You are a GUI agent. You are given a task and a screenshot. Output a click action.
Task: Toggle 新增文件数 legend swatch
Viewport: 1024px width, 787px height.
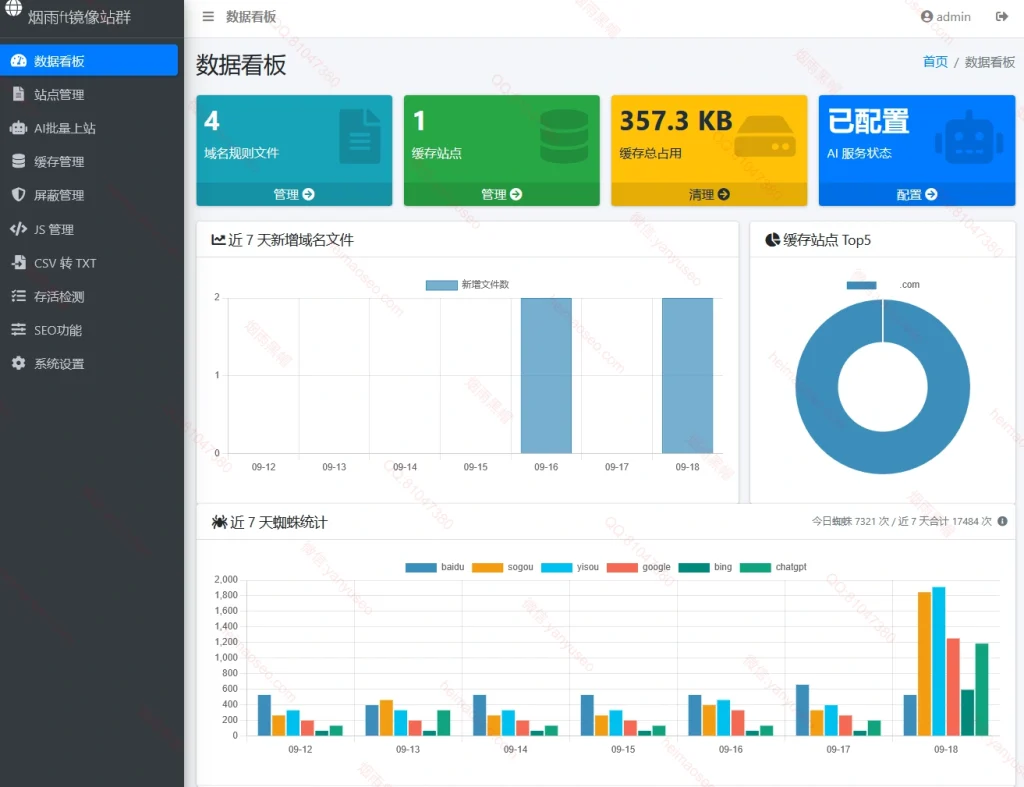point(441,285)
